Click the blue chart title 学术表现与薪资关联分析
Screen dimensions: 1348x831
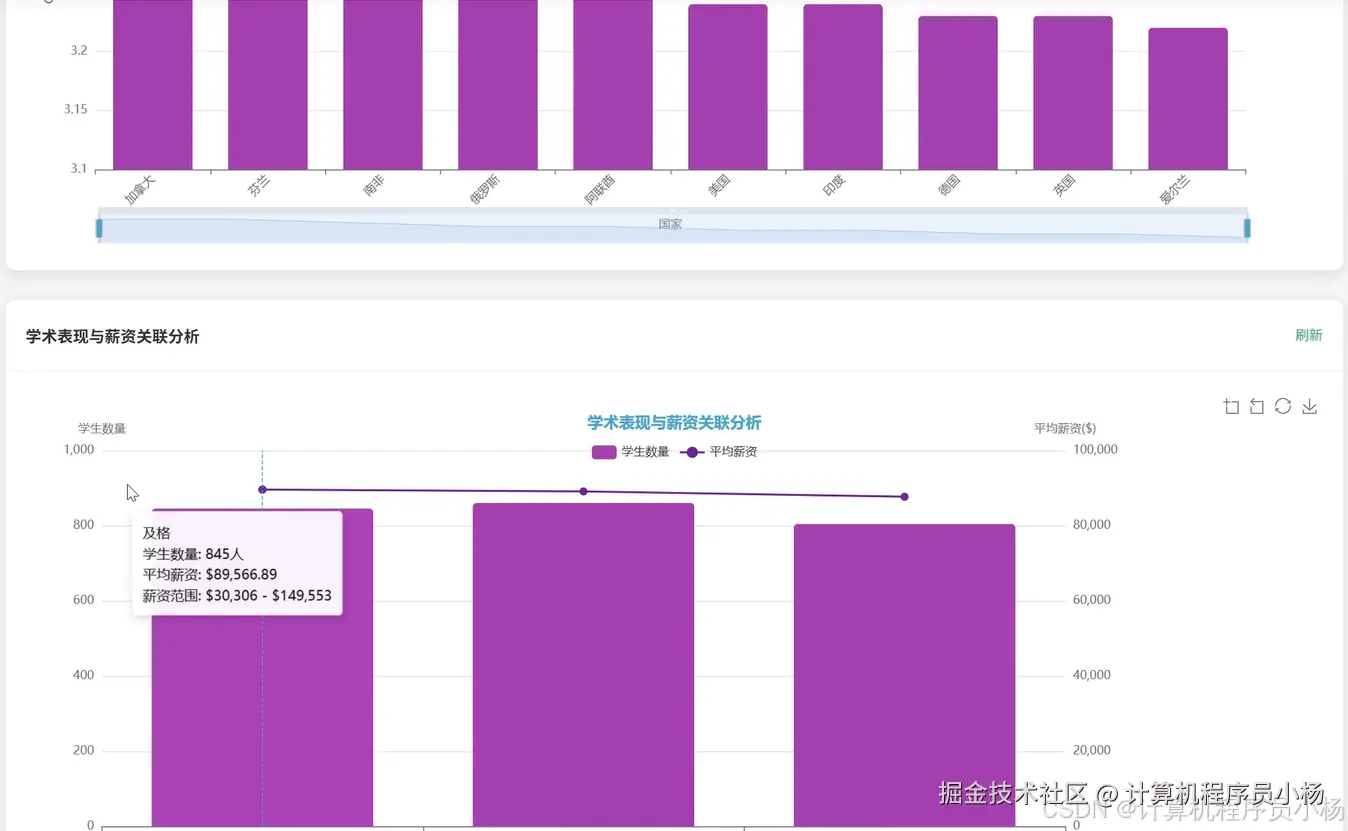point(674,423)
